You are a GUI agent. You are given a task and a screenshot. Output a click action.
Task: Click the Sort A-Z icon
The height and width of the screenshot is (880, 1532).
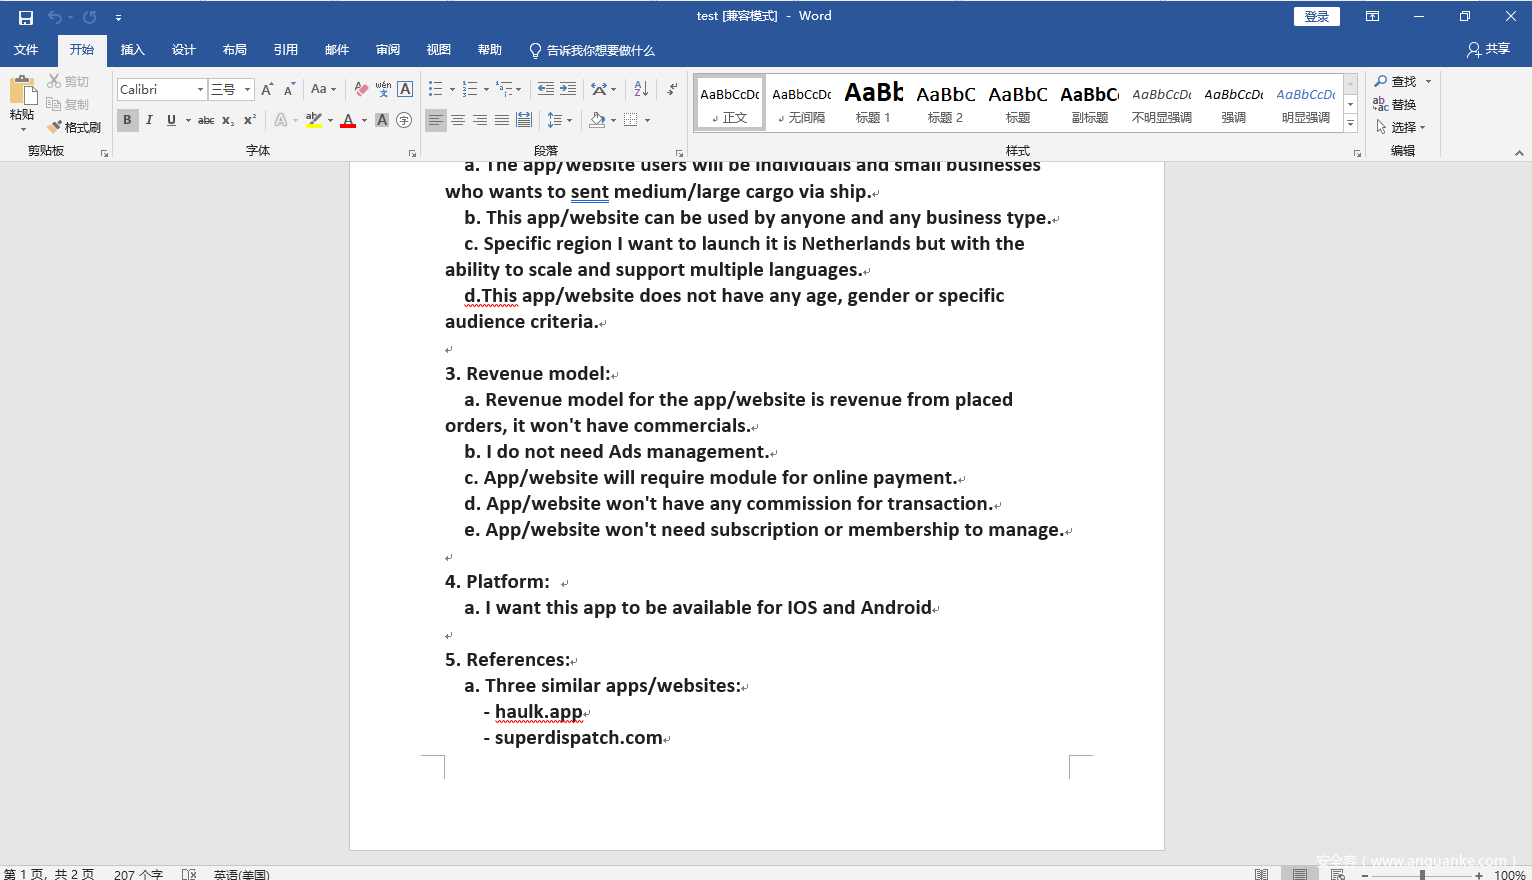click(641, 90)
